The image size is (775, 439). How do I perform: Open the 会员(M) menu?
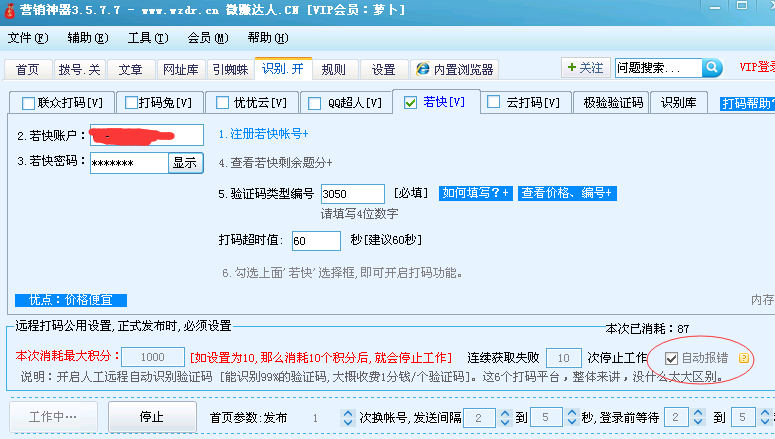click(x=208, y=38)
